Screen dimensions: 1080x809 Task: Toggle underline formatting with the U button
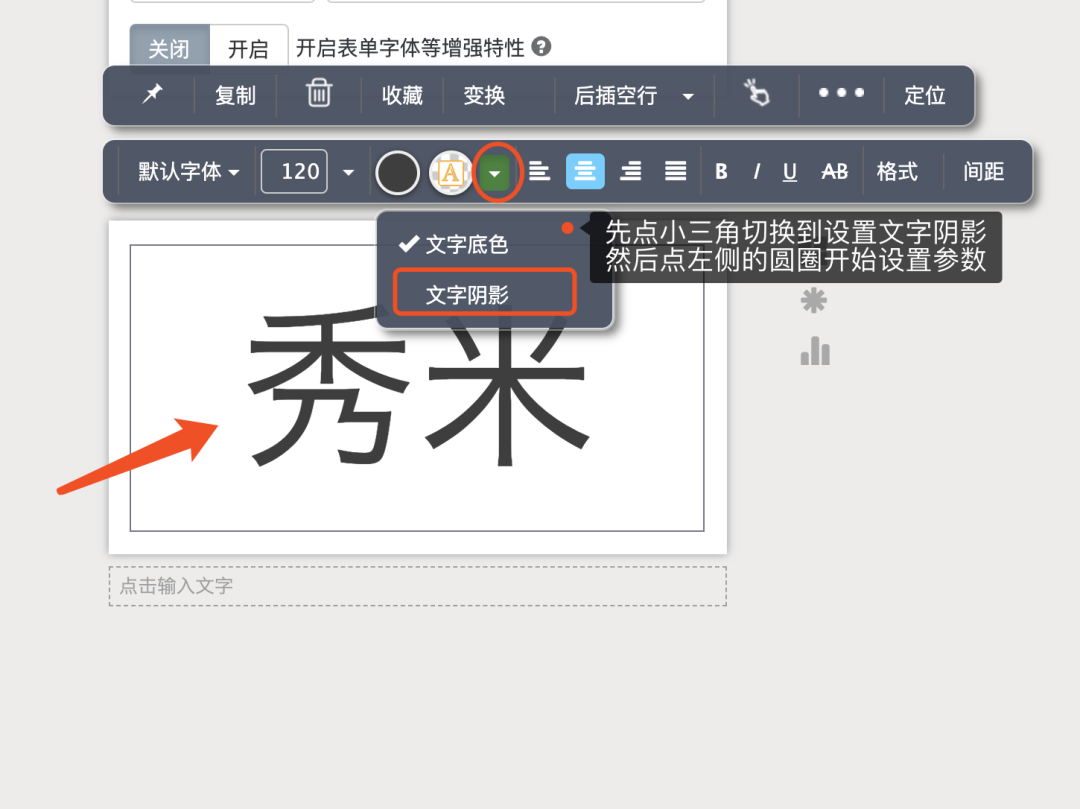[x=789, y=171]
